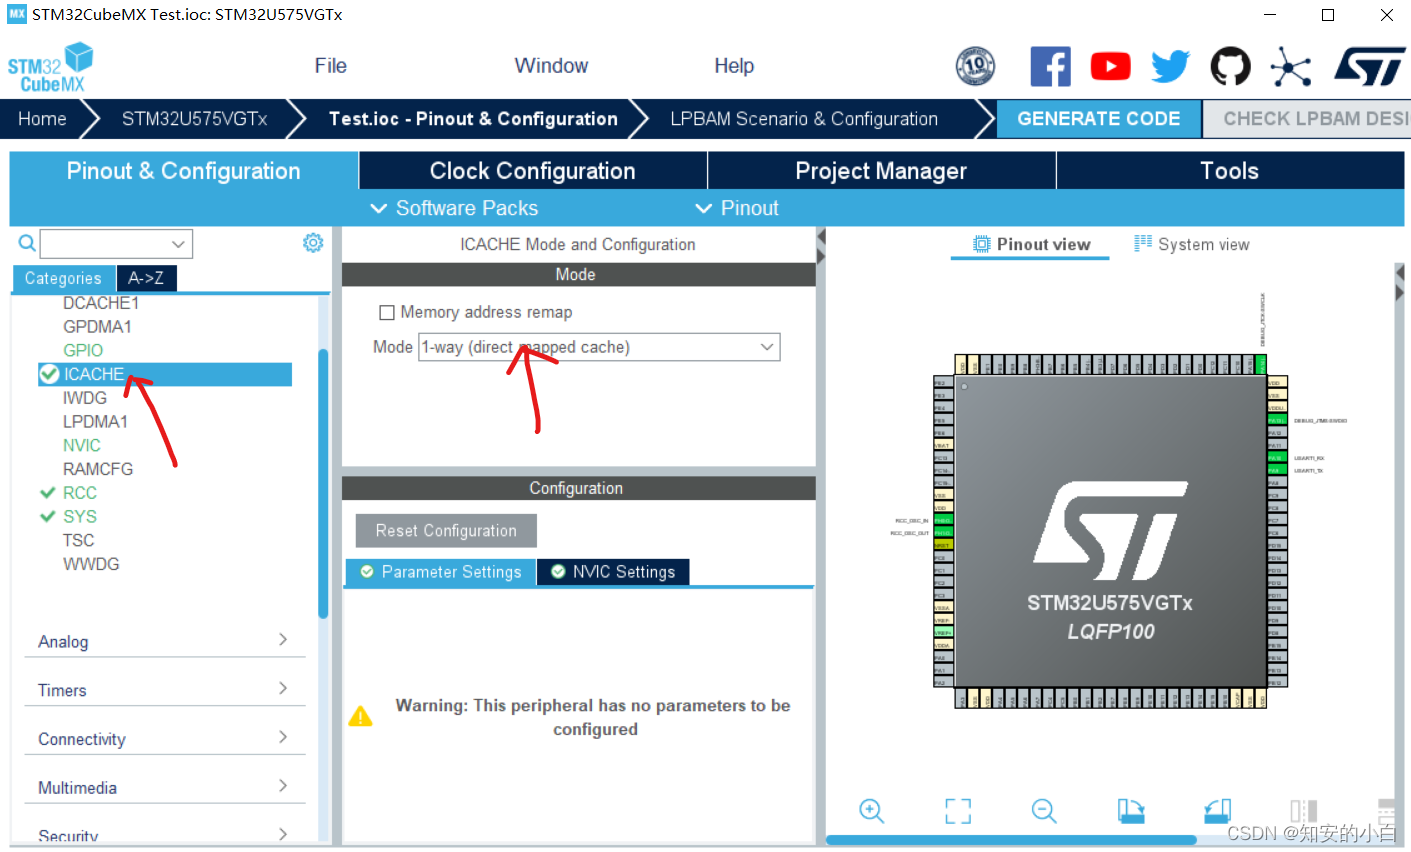
Task: Click the search magnifier icon in left panel
Action: (x=27, y=243)
